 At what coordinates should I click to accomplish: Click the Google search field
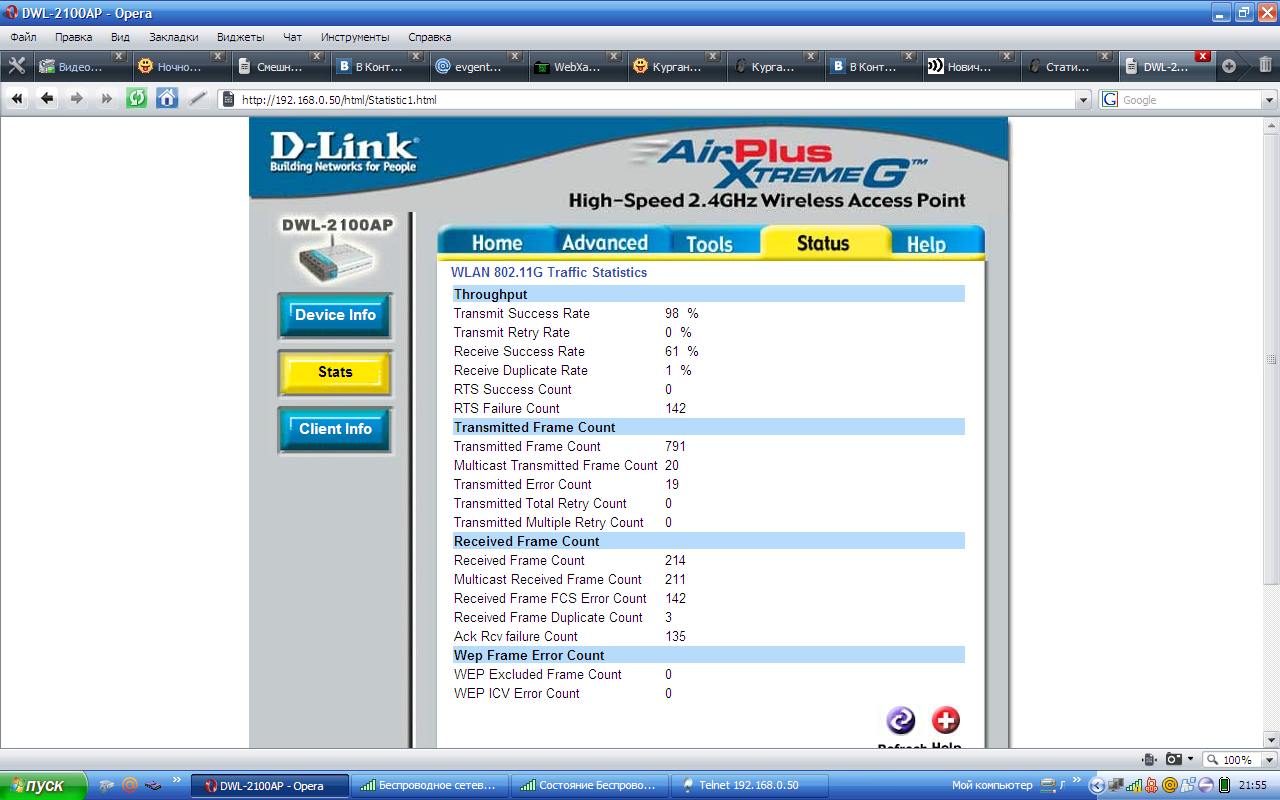[1190, 100]
